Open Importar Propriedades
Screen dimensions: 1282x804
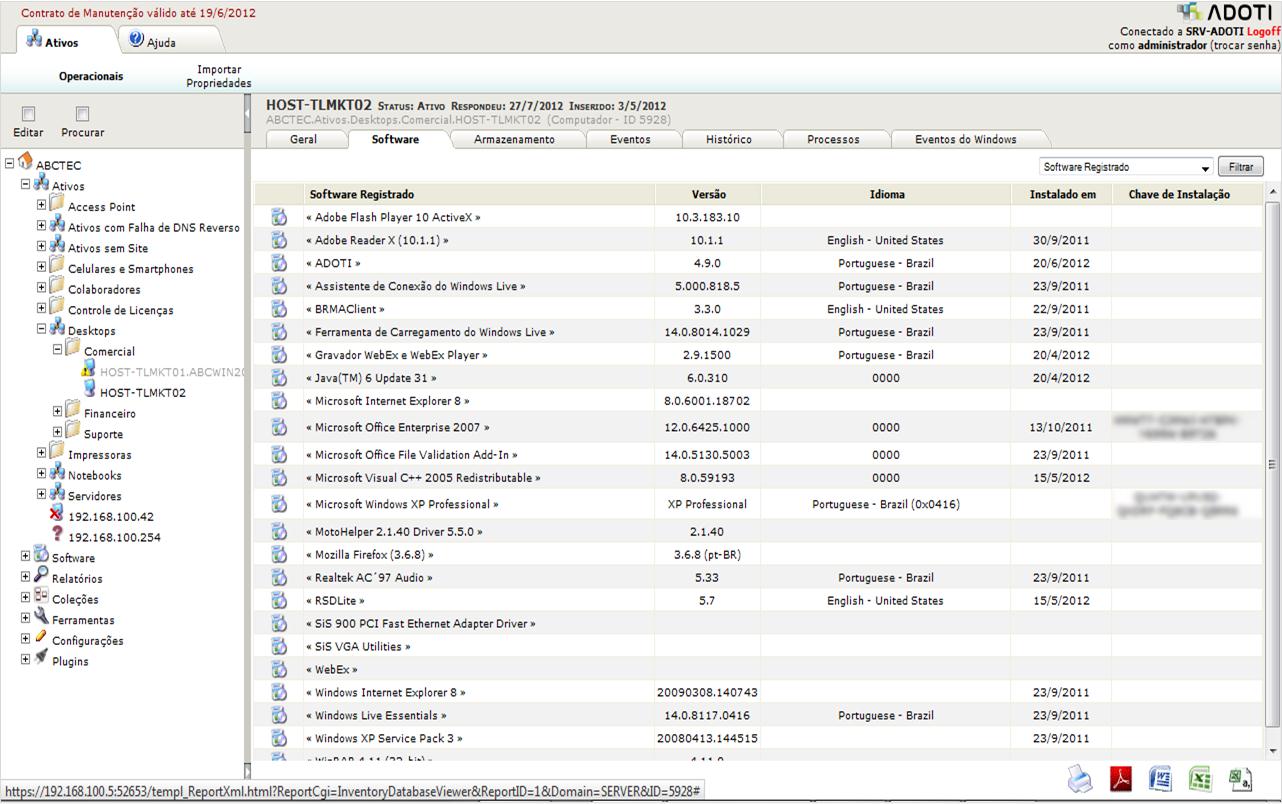click(x=219, y=76)
